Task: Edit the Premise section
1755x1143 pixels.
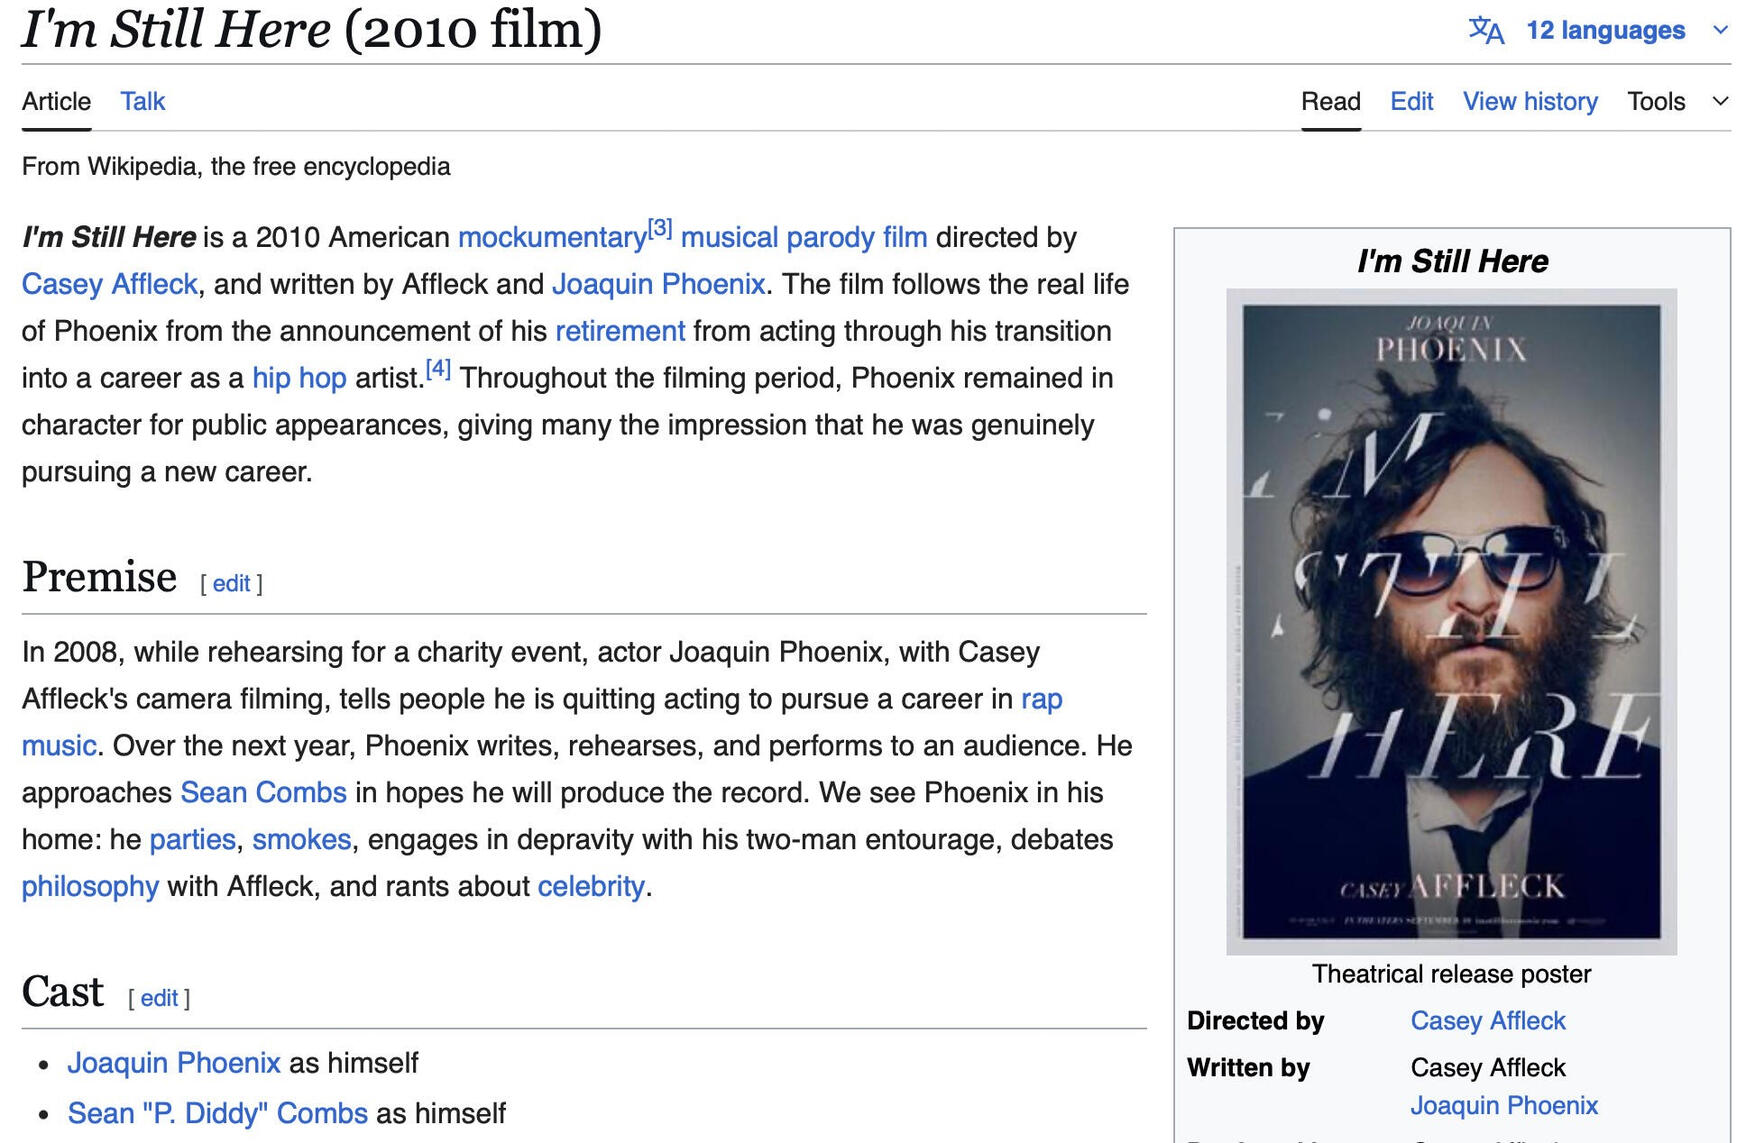Action: click(231, 584)
